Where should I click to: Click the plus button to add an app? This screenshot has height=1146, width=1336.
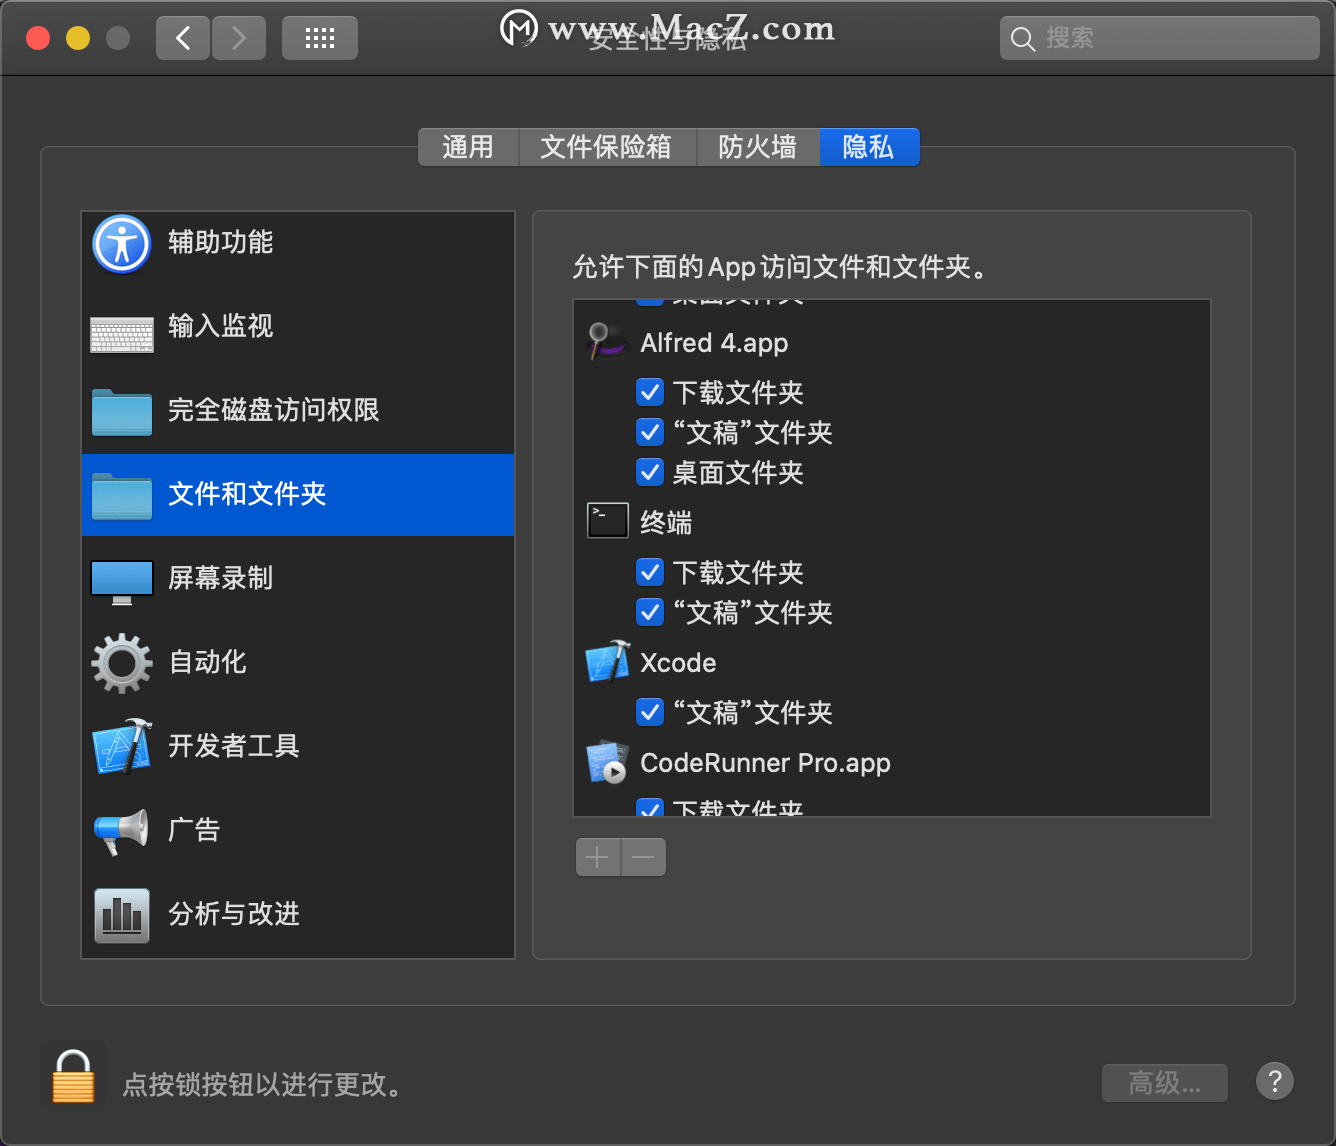pos(598,857)
